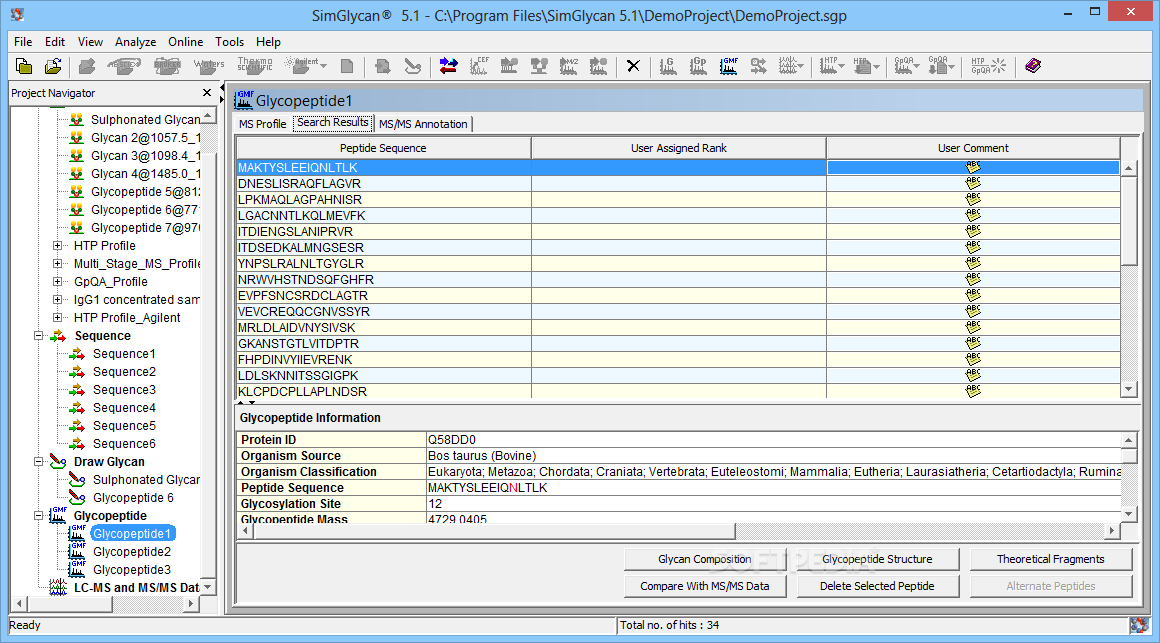Collapse the Sequence tree node

[x=38, y=336]
